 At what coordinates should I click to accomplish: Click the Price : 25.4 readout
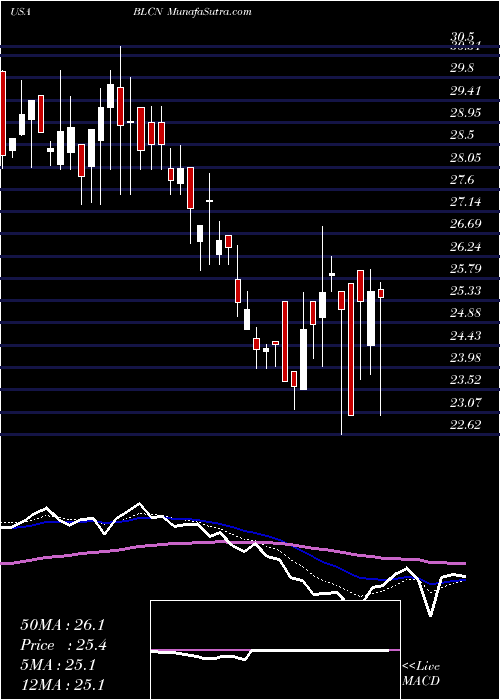(x=63, y=645)
